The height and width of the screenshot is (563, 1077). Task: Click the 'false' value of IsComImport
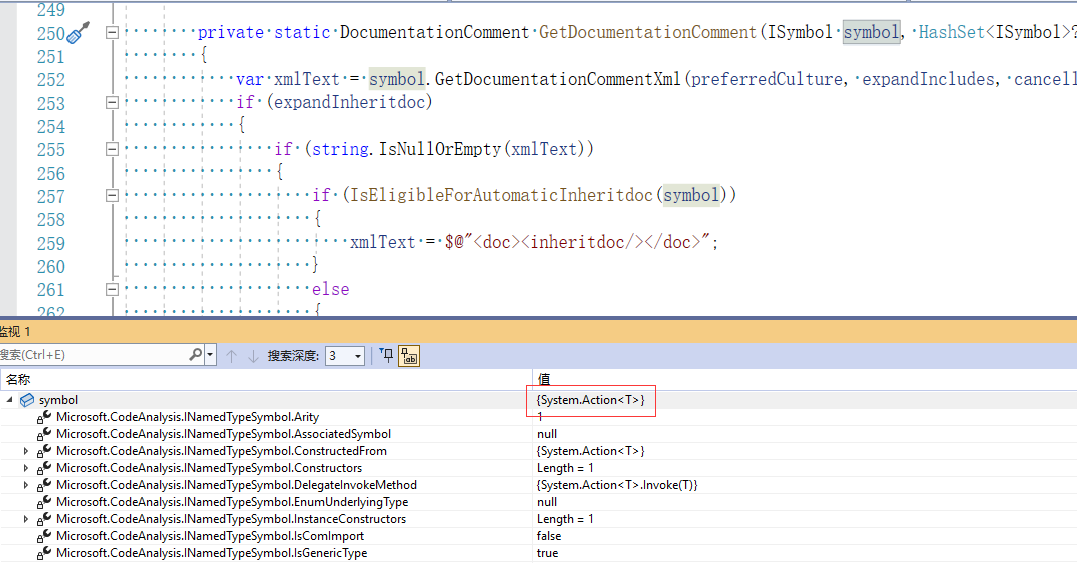pyautogui.click(x=549, y=536)
